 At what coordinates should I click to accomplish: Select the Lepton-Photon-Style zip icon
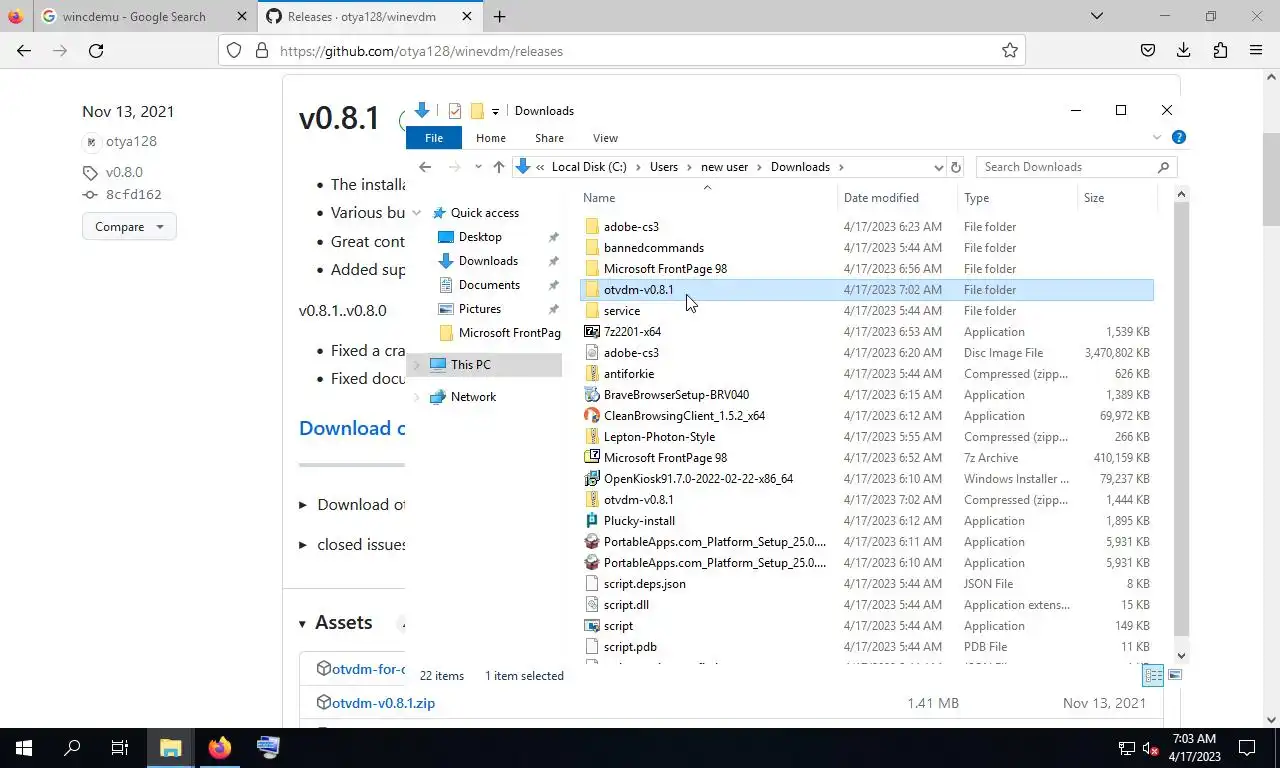click(592, 436)
